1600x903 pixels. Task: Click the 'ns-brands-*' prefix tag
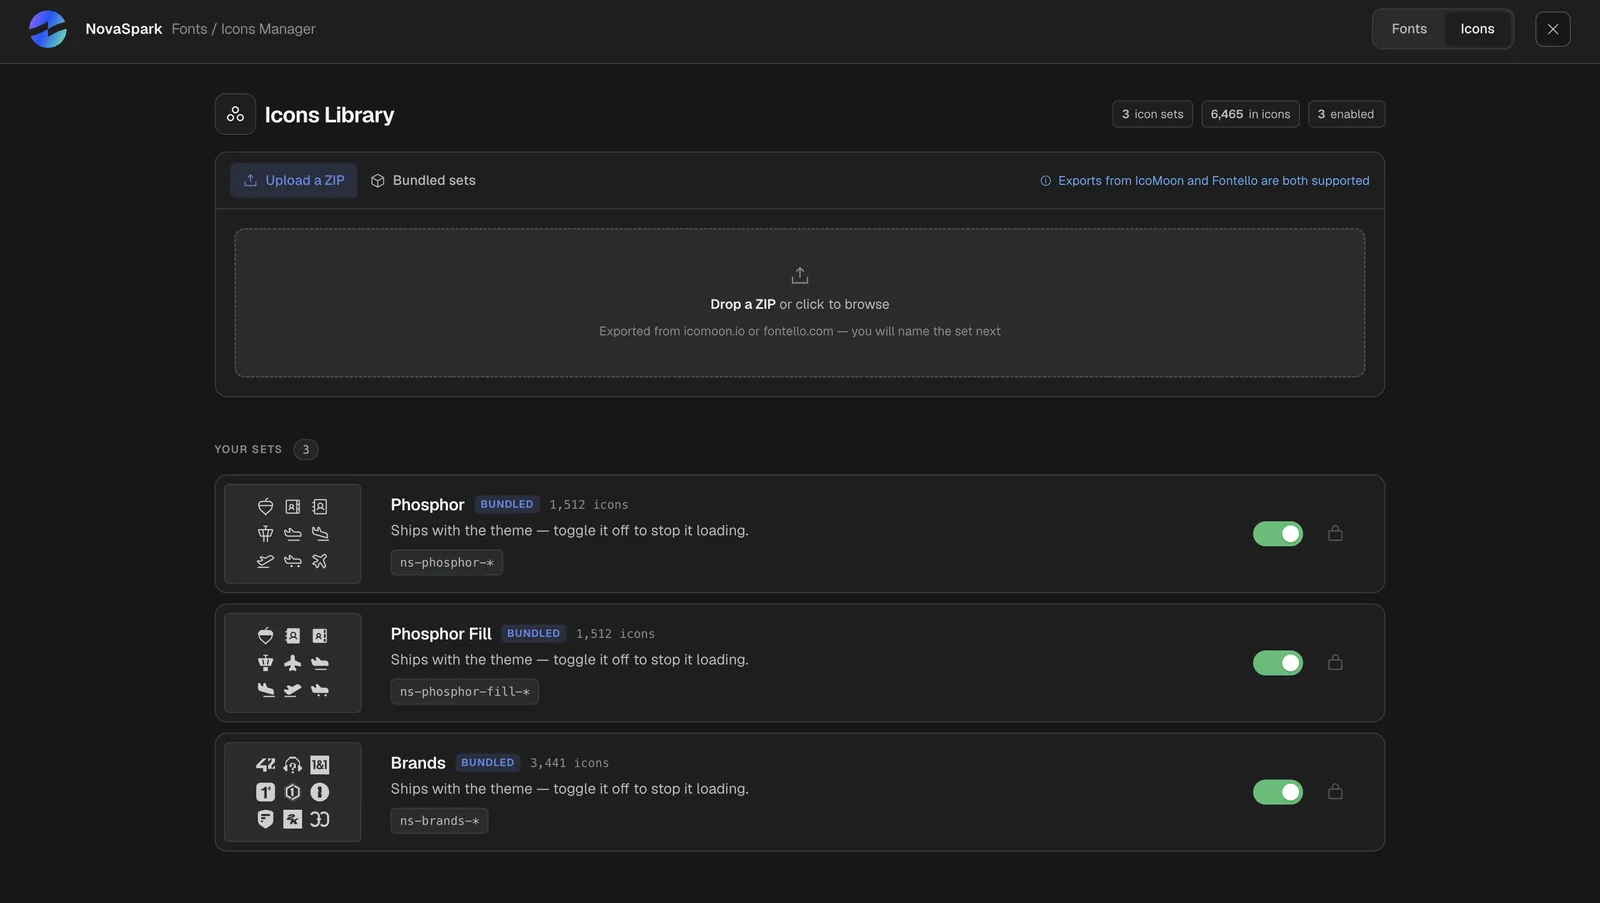click(439, 821)
